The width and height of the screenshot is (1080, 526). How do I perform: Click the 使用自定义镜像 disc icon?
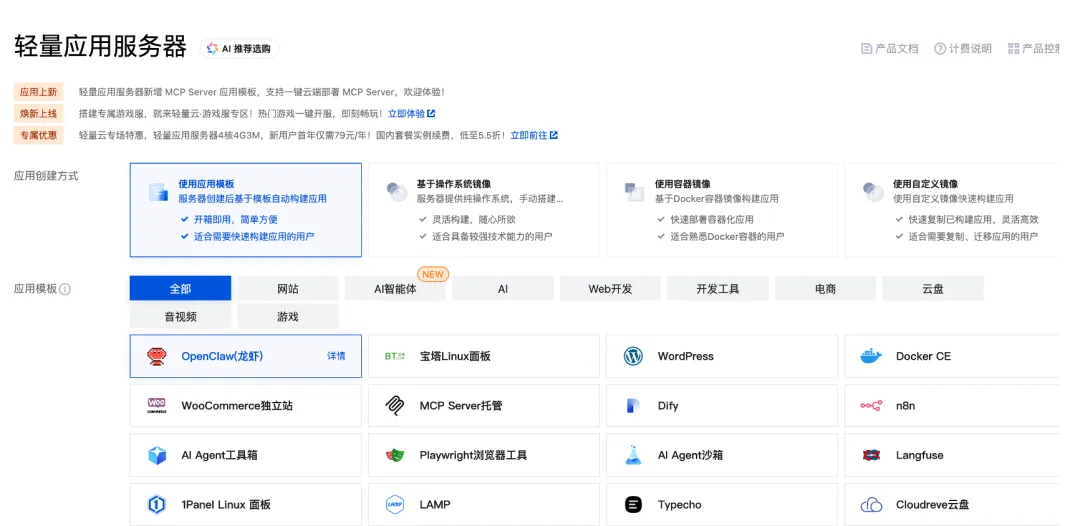point(873,191)
